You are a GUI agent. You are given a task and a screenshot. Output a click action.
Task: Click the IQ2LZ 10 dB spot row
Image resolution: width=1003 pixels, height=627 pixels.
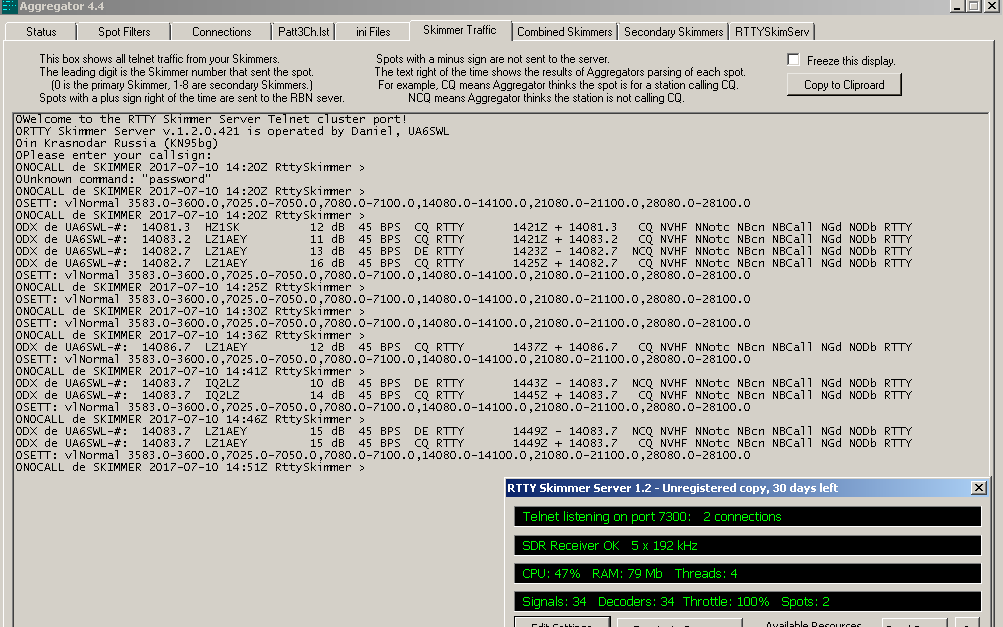(x=464, y=383)
